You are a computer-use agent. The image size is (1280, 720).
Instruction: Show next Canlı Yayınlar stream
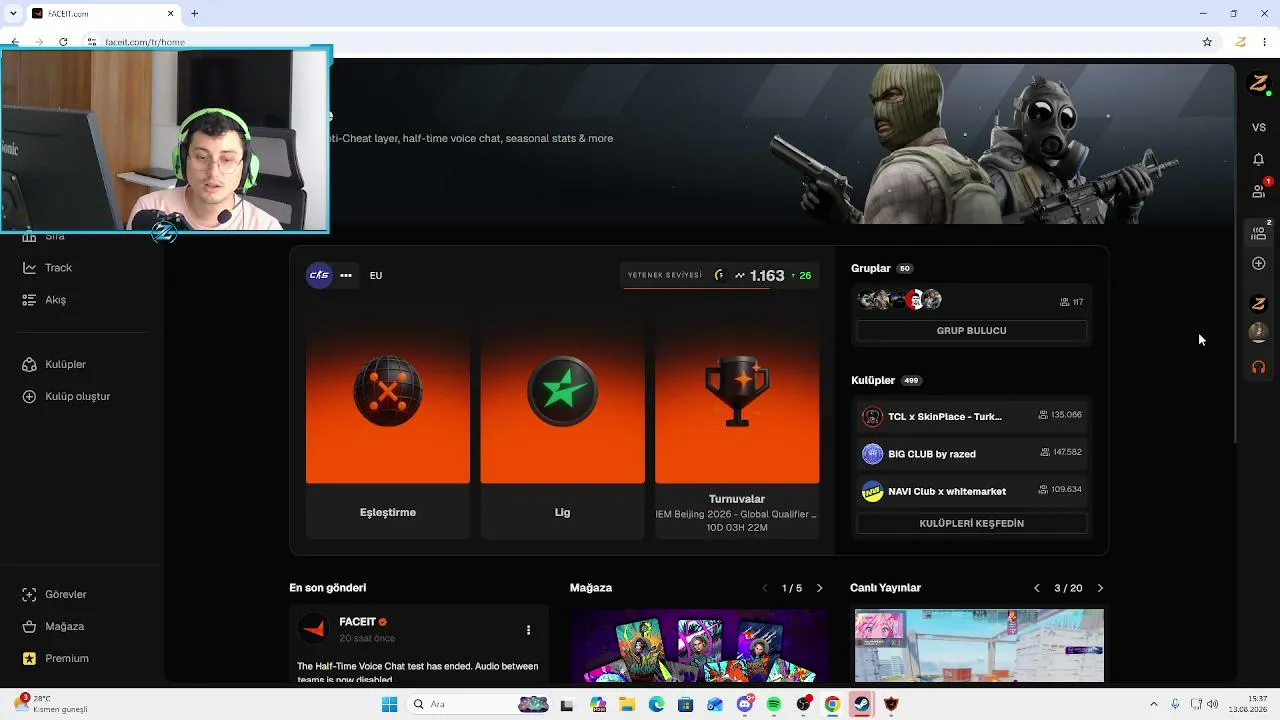click(x=1100, y=588)
